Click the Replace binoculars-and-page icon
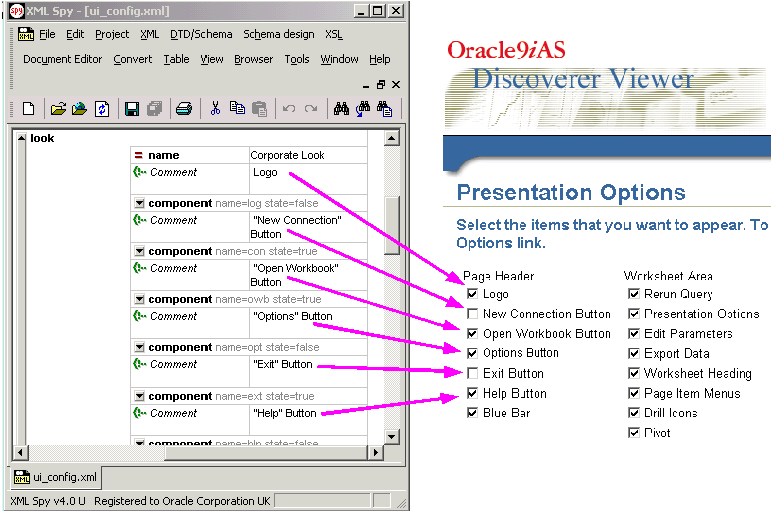 [385, 108]
